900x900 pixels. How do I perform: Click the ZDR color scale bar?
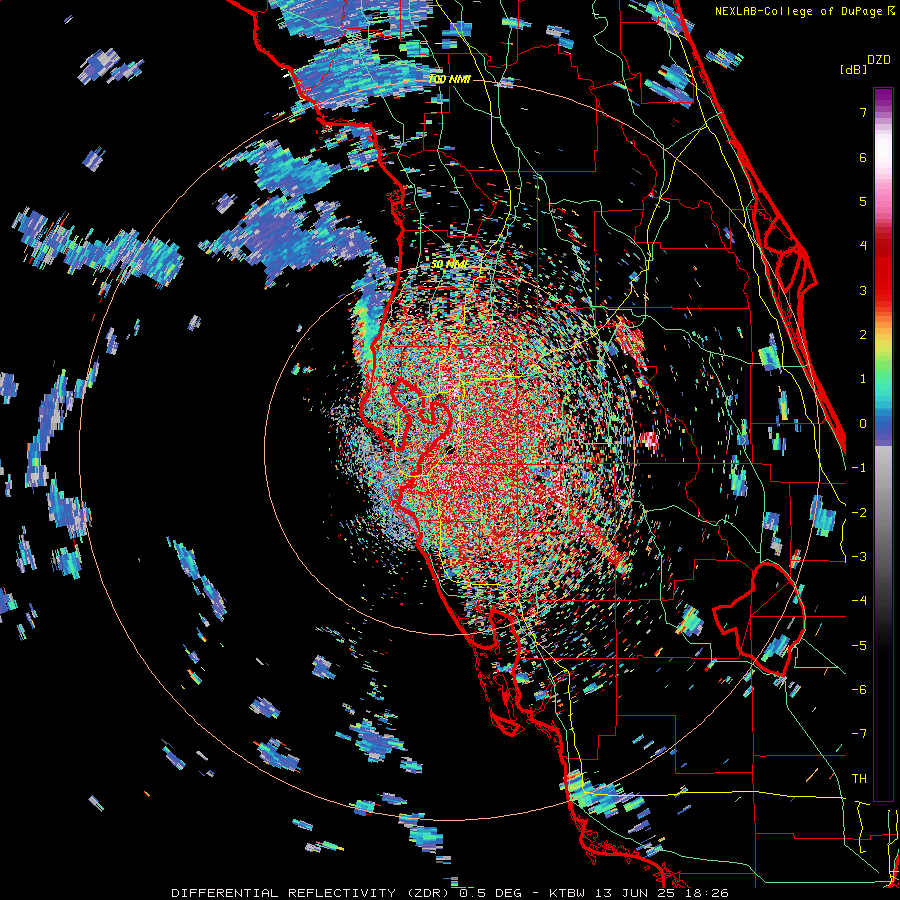click(883, 444)
